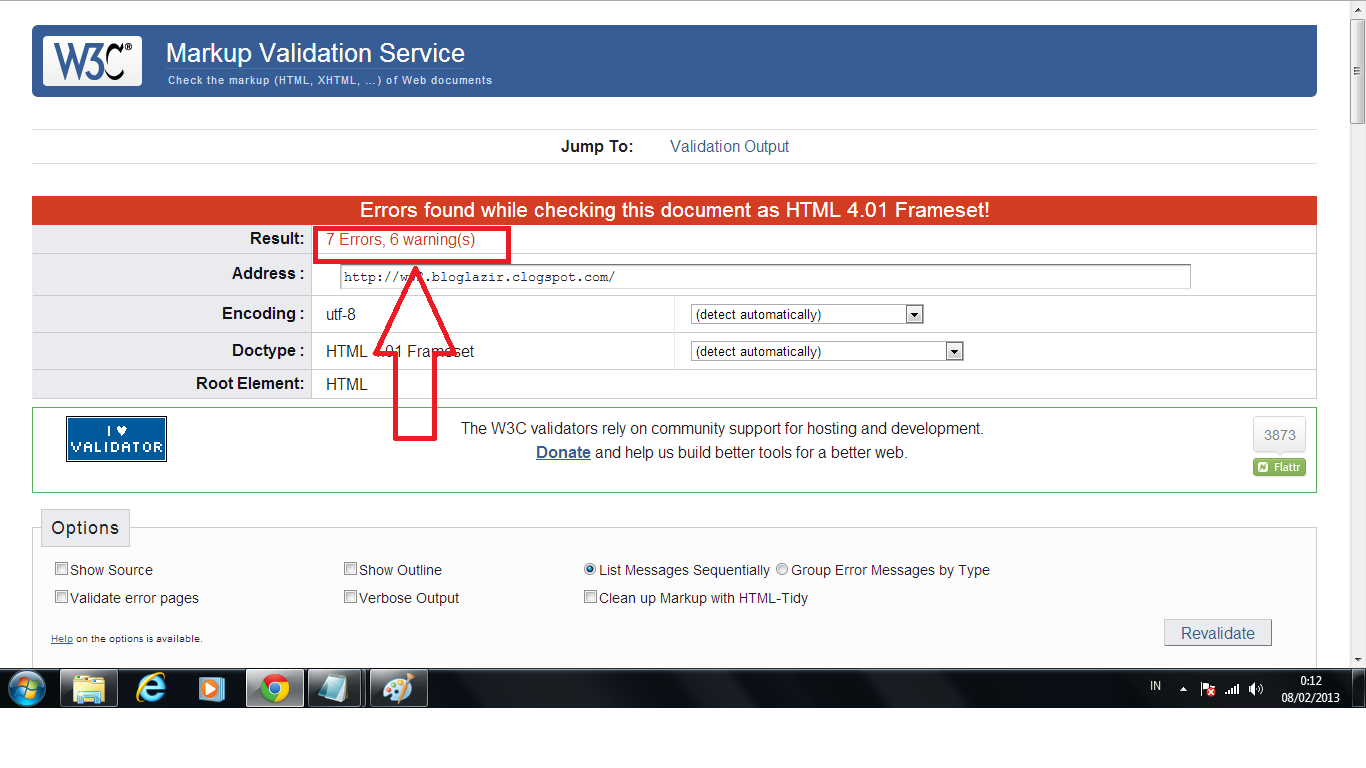Viewport: 1366px width, 768px height.
Task: Enable Clean up Markup with HTML-Tidy
Action: [590, 597]
